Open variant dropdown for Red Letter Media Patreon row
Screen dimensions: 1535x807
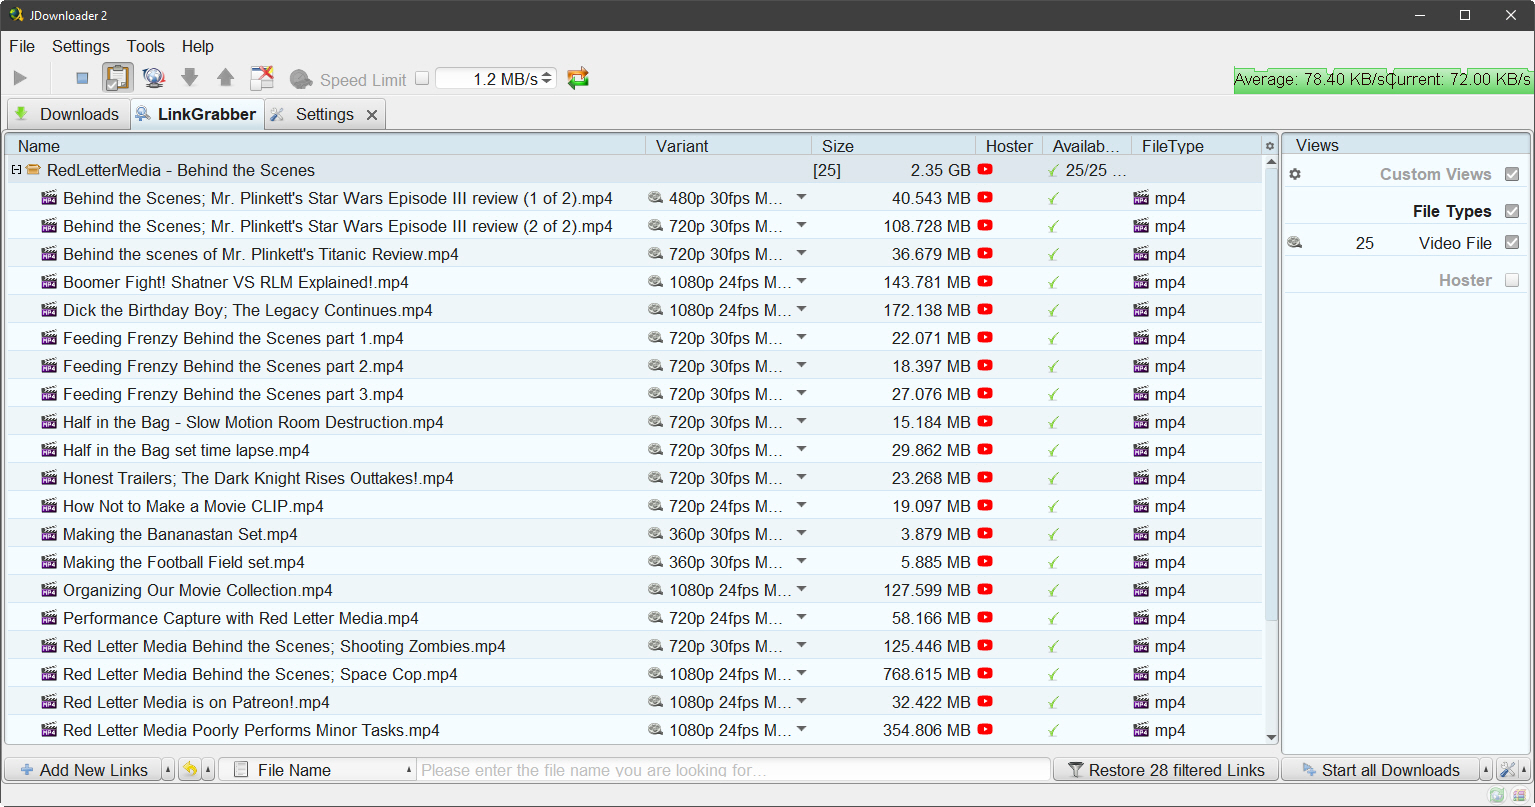tap(801, 701)
